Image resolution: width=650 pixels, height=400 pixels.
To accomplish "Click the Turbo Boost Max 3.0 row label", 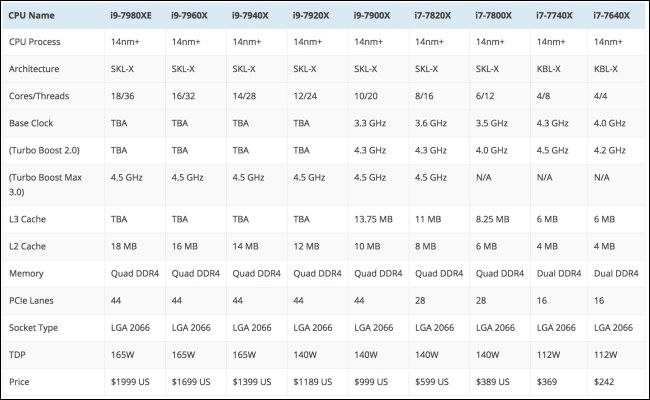I will click(x=45, y=184).
